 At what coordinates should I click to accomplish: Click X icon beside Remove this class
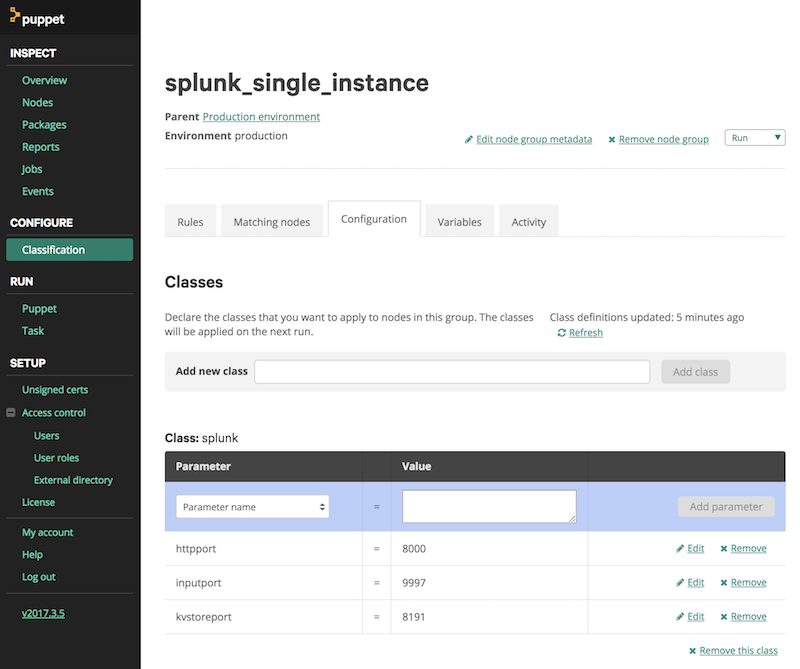click(x=692, y=651)
